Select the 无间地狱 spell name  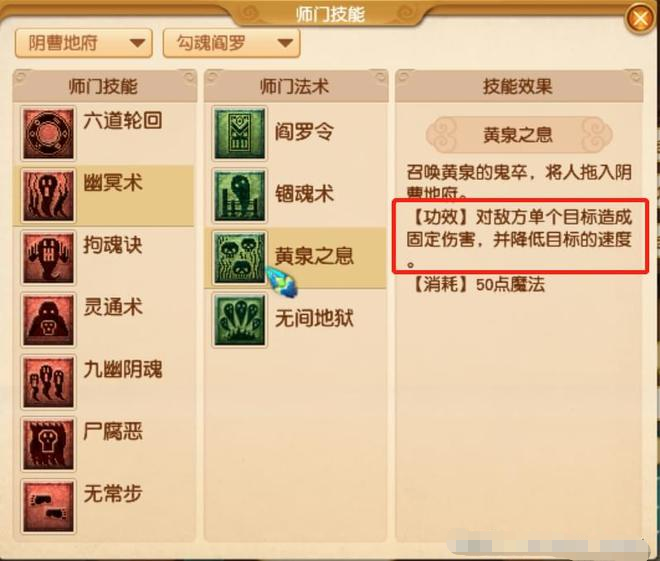pos(314,318)
